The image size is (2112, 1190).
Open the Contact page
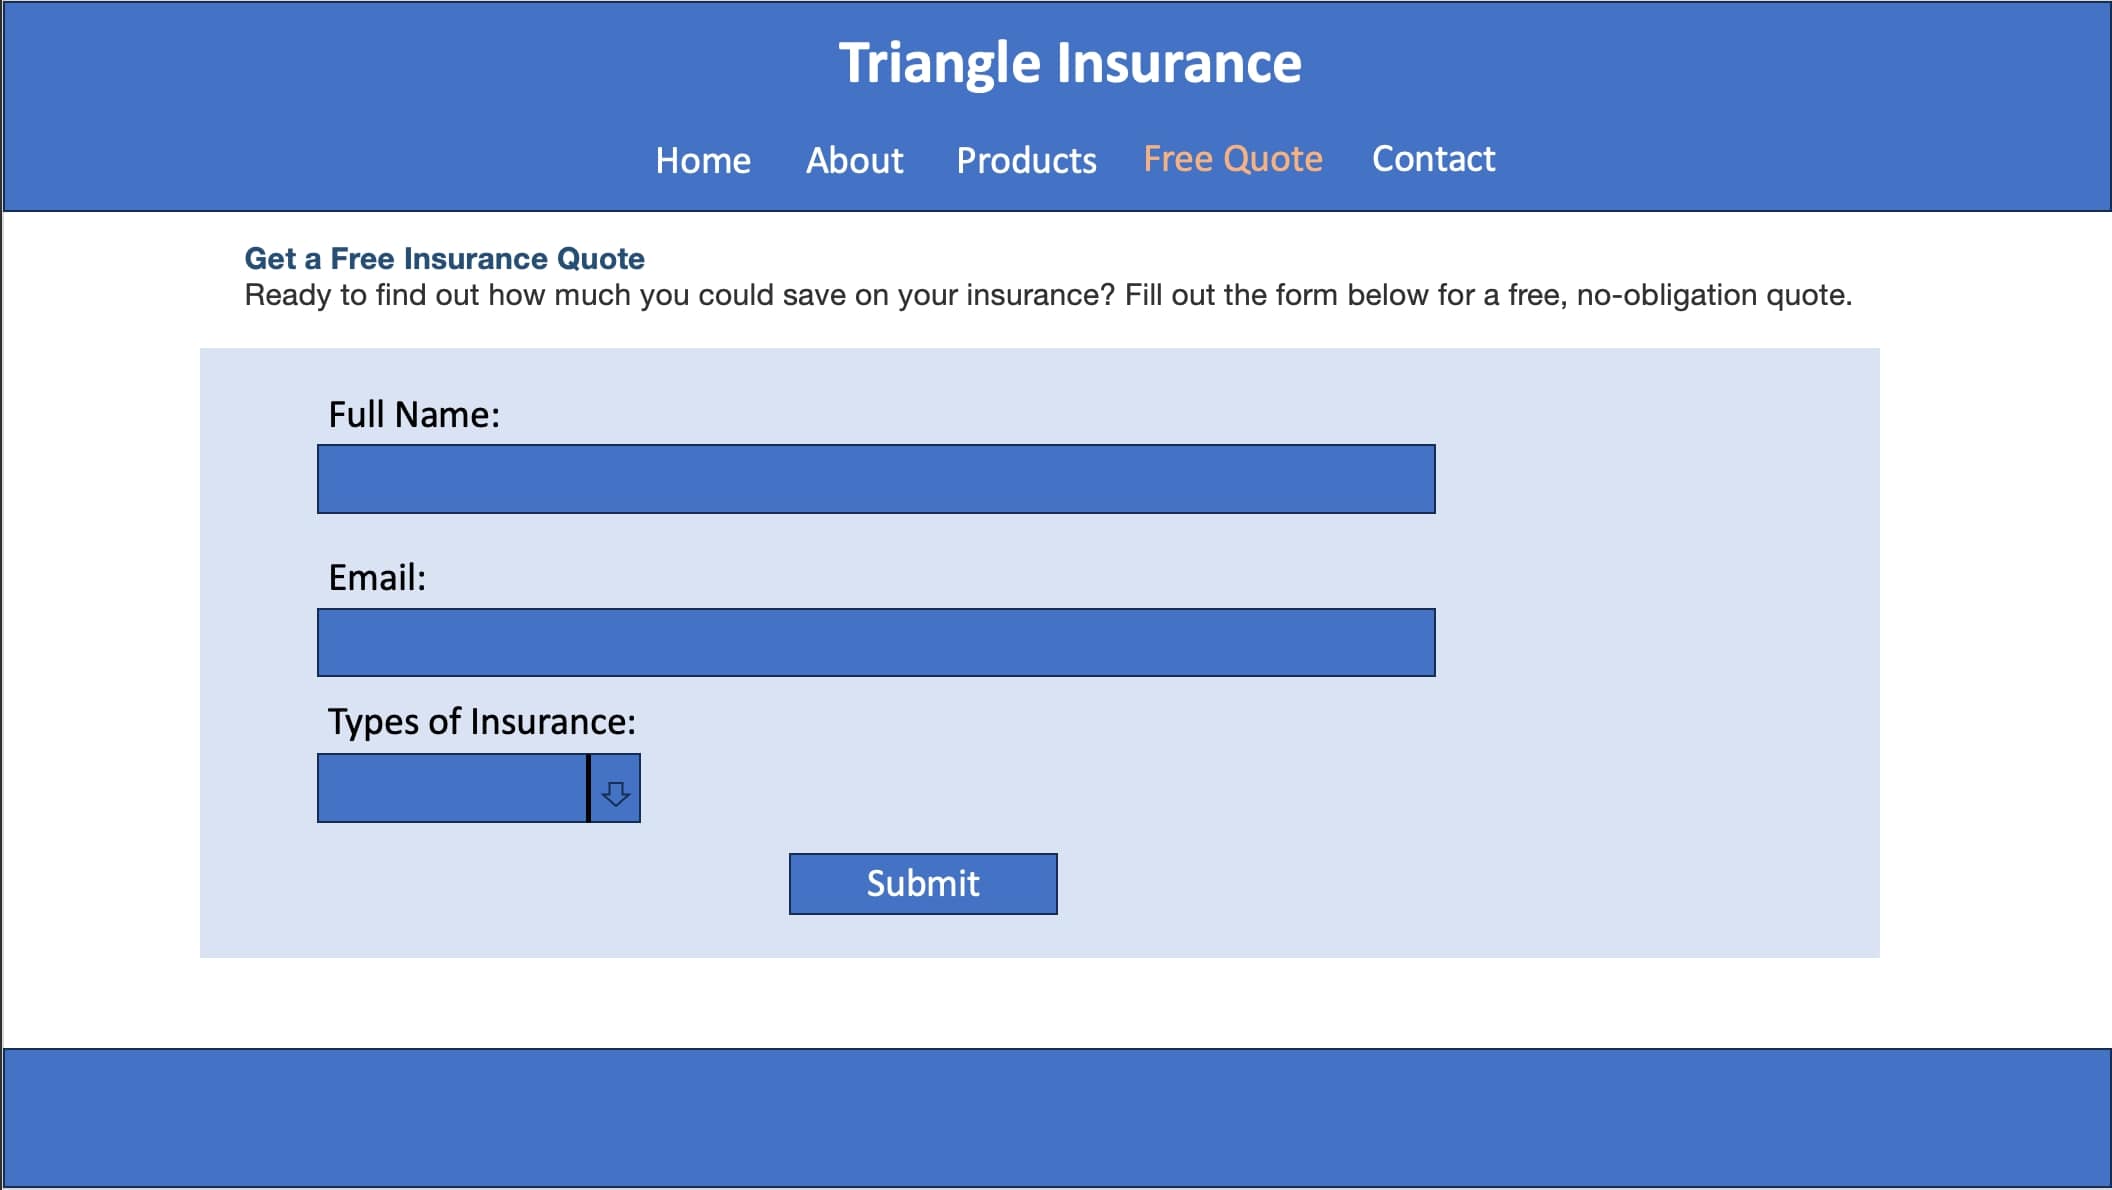tap(1433, 160)
